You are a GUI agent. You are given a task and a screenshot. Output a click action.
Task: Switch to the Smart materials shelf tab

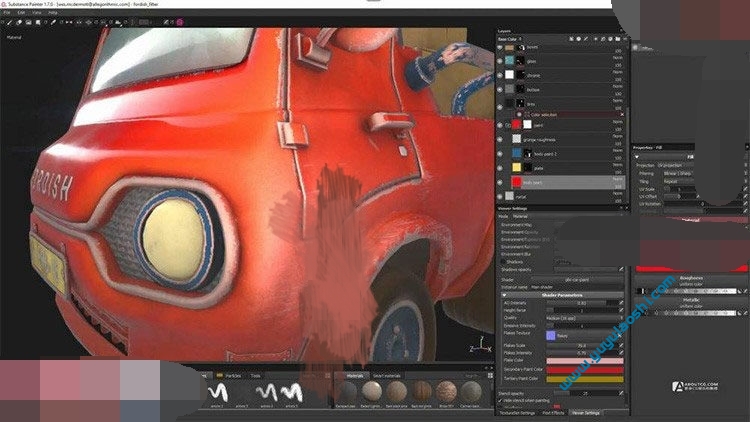(x=386, y=376)
